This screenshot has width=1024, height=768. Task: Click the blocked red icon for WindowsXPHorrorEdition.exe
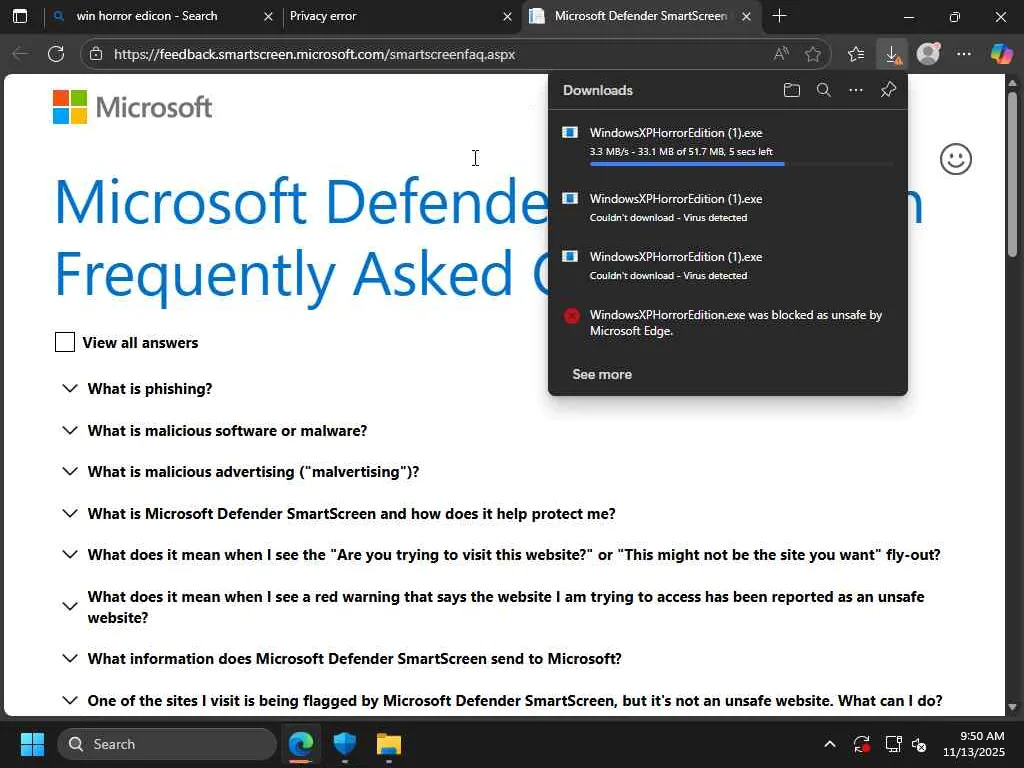tap(571, 316)
